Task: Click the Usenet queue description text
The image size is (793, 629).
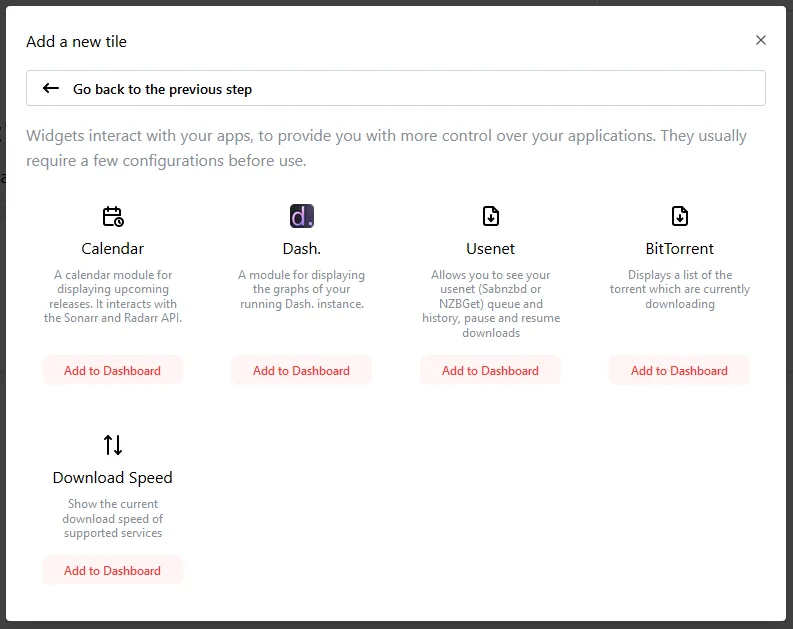Action: 490,303
